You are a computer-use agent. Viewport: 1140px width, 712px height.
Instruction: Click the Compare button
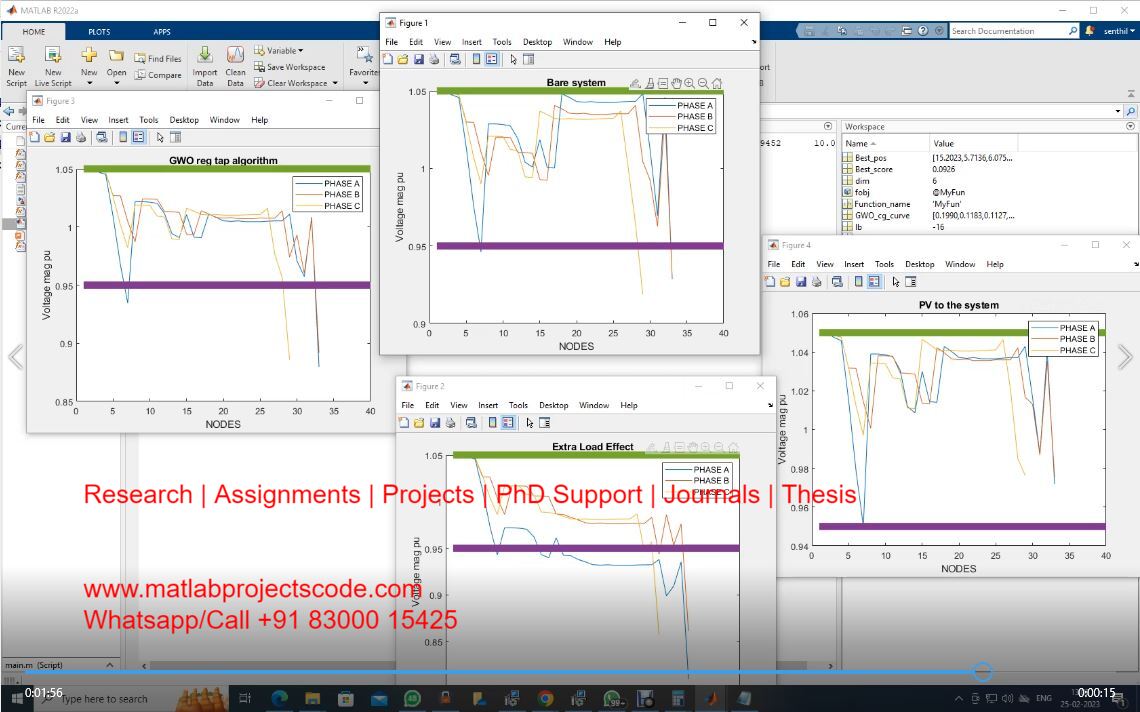coord(158,75)
